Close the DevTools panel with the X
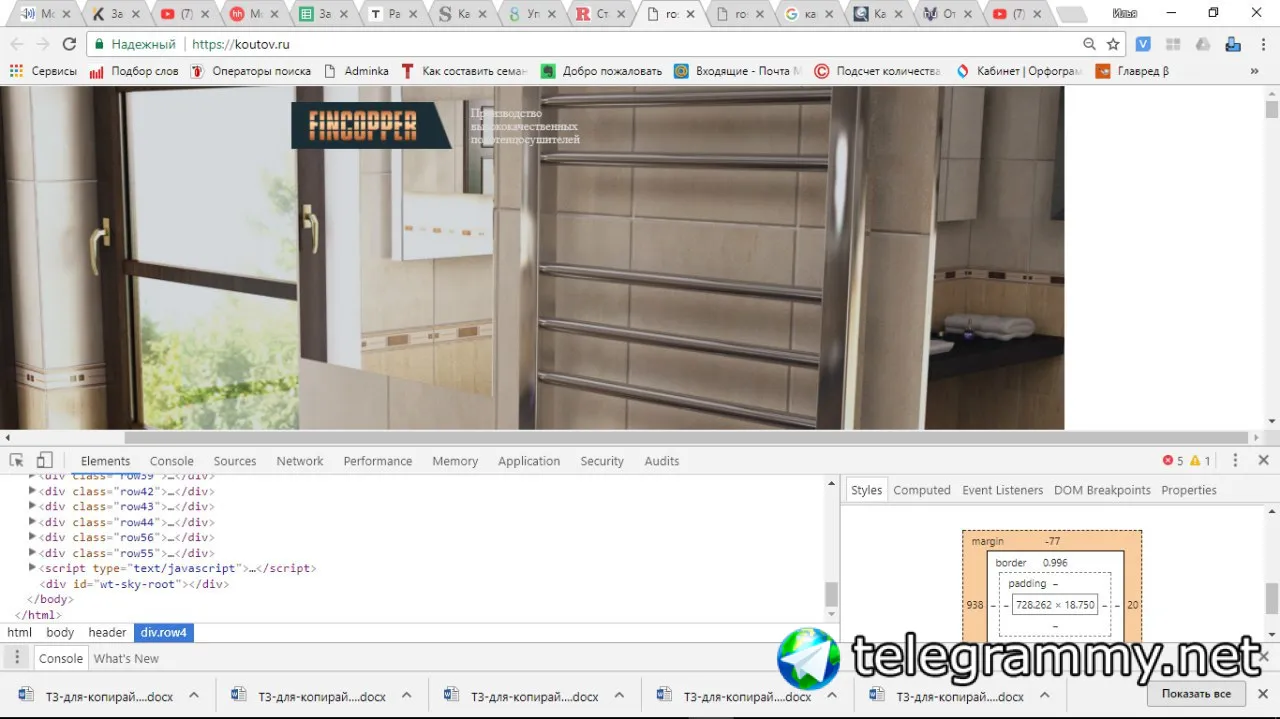The image size is (1280, 719). [x=1263, y=460]
